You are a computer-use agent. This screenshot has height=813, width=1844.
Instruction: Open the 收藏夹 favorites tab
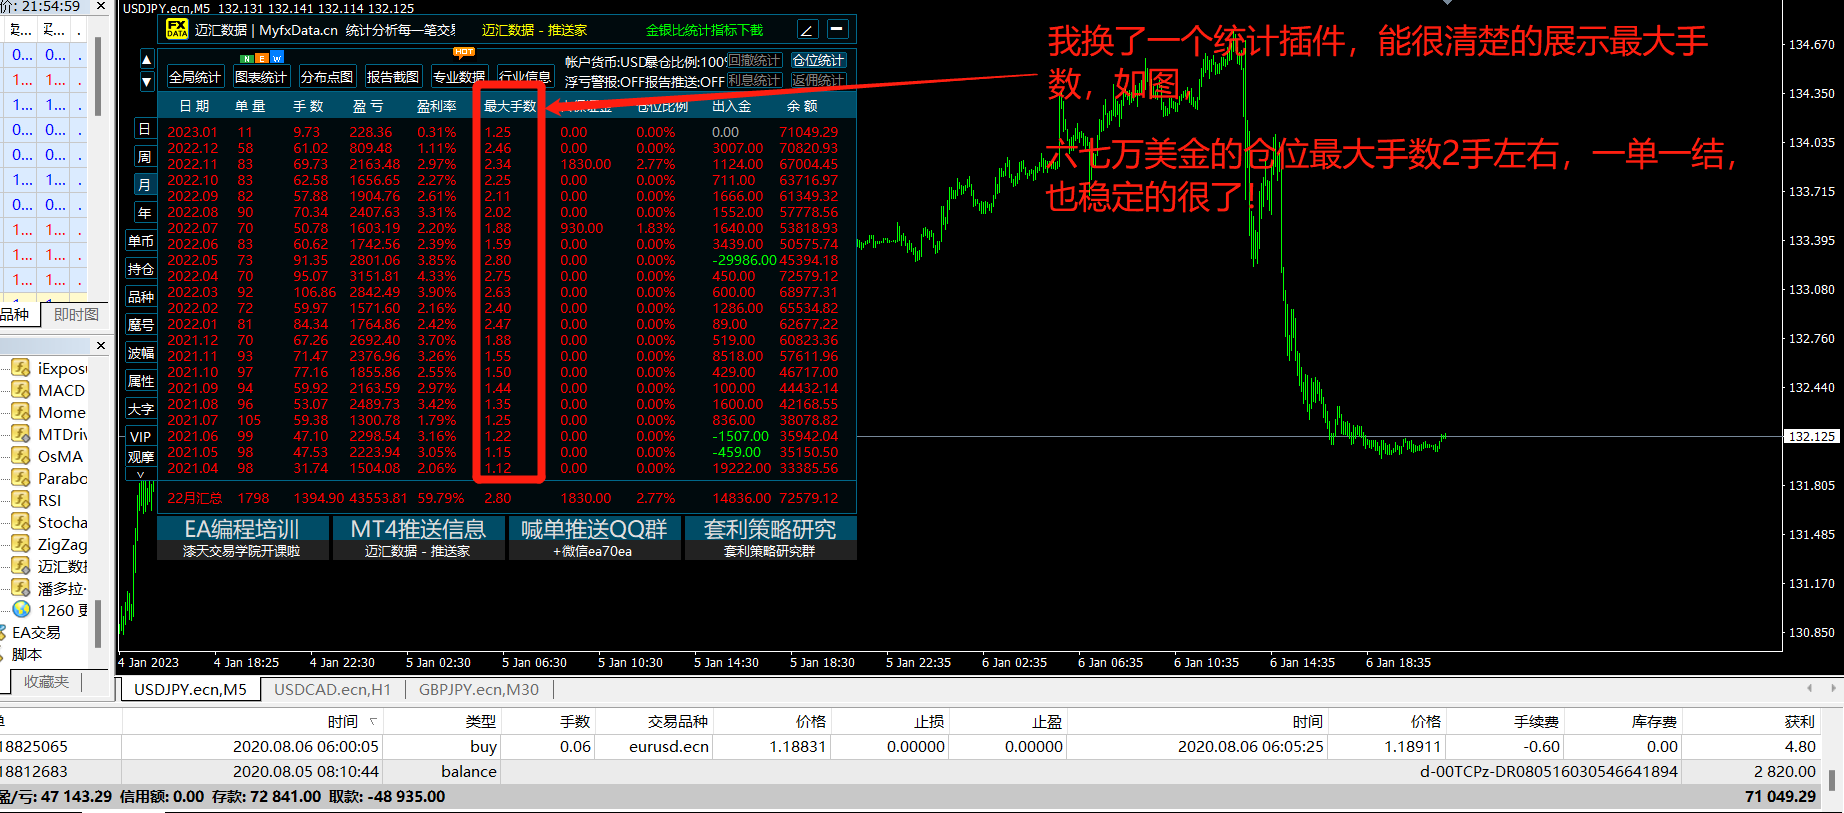click(46, 681)
